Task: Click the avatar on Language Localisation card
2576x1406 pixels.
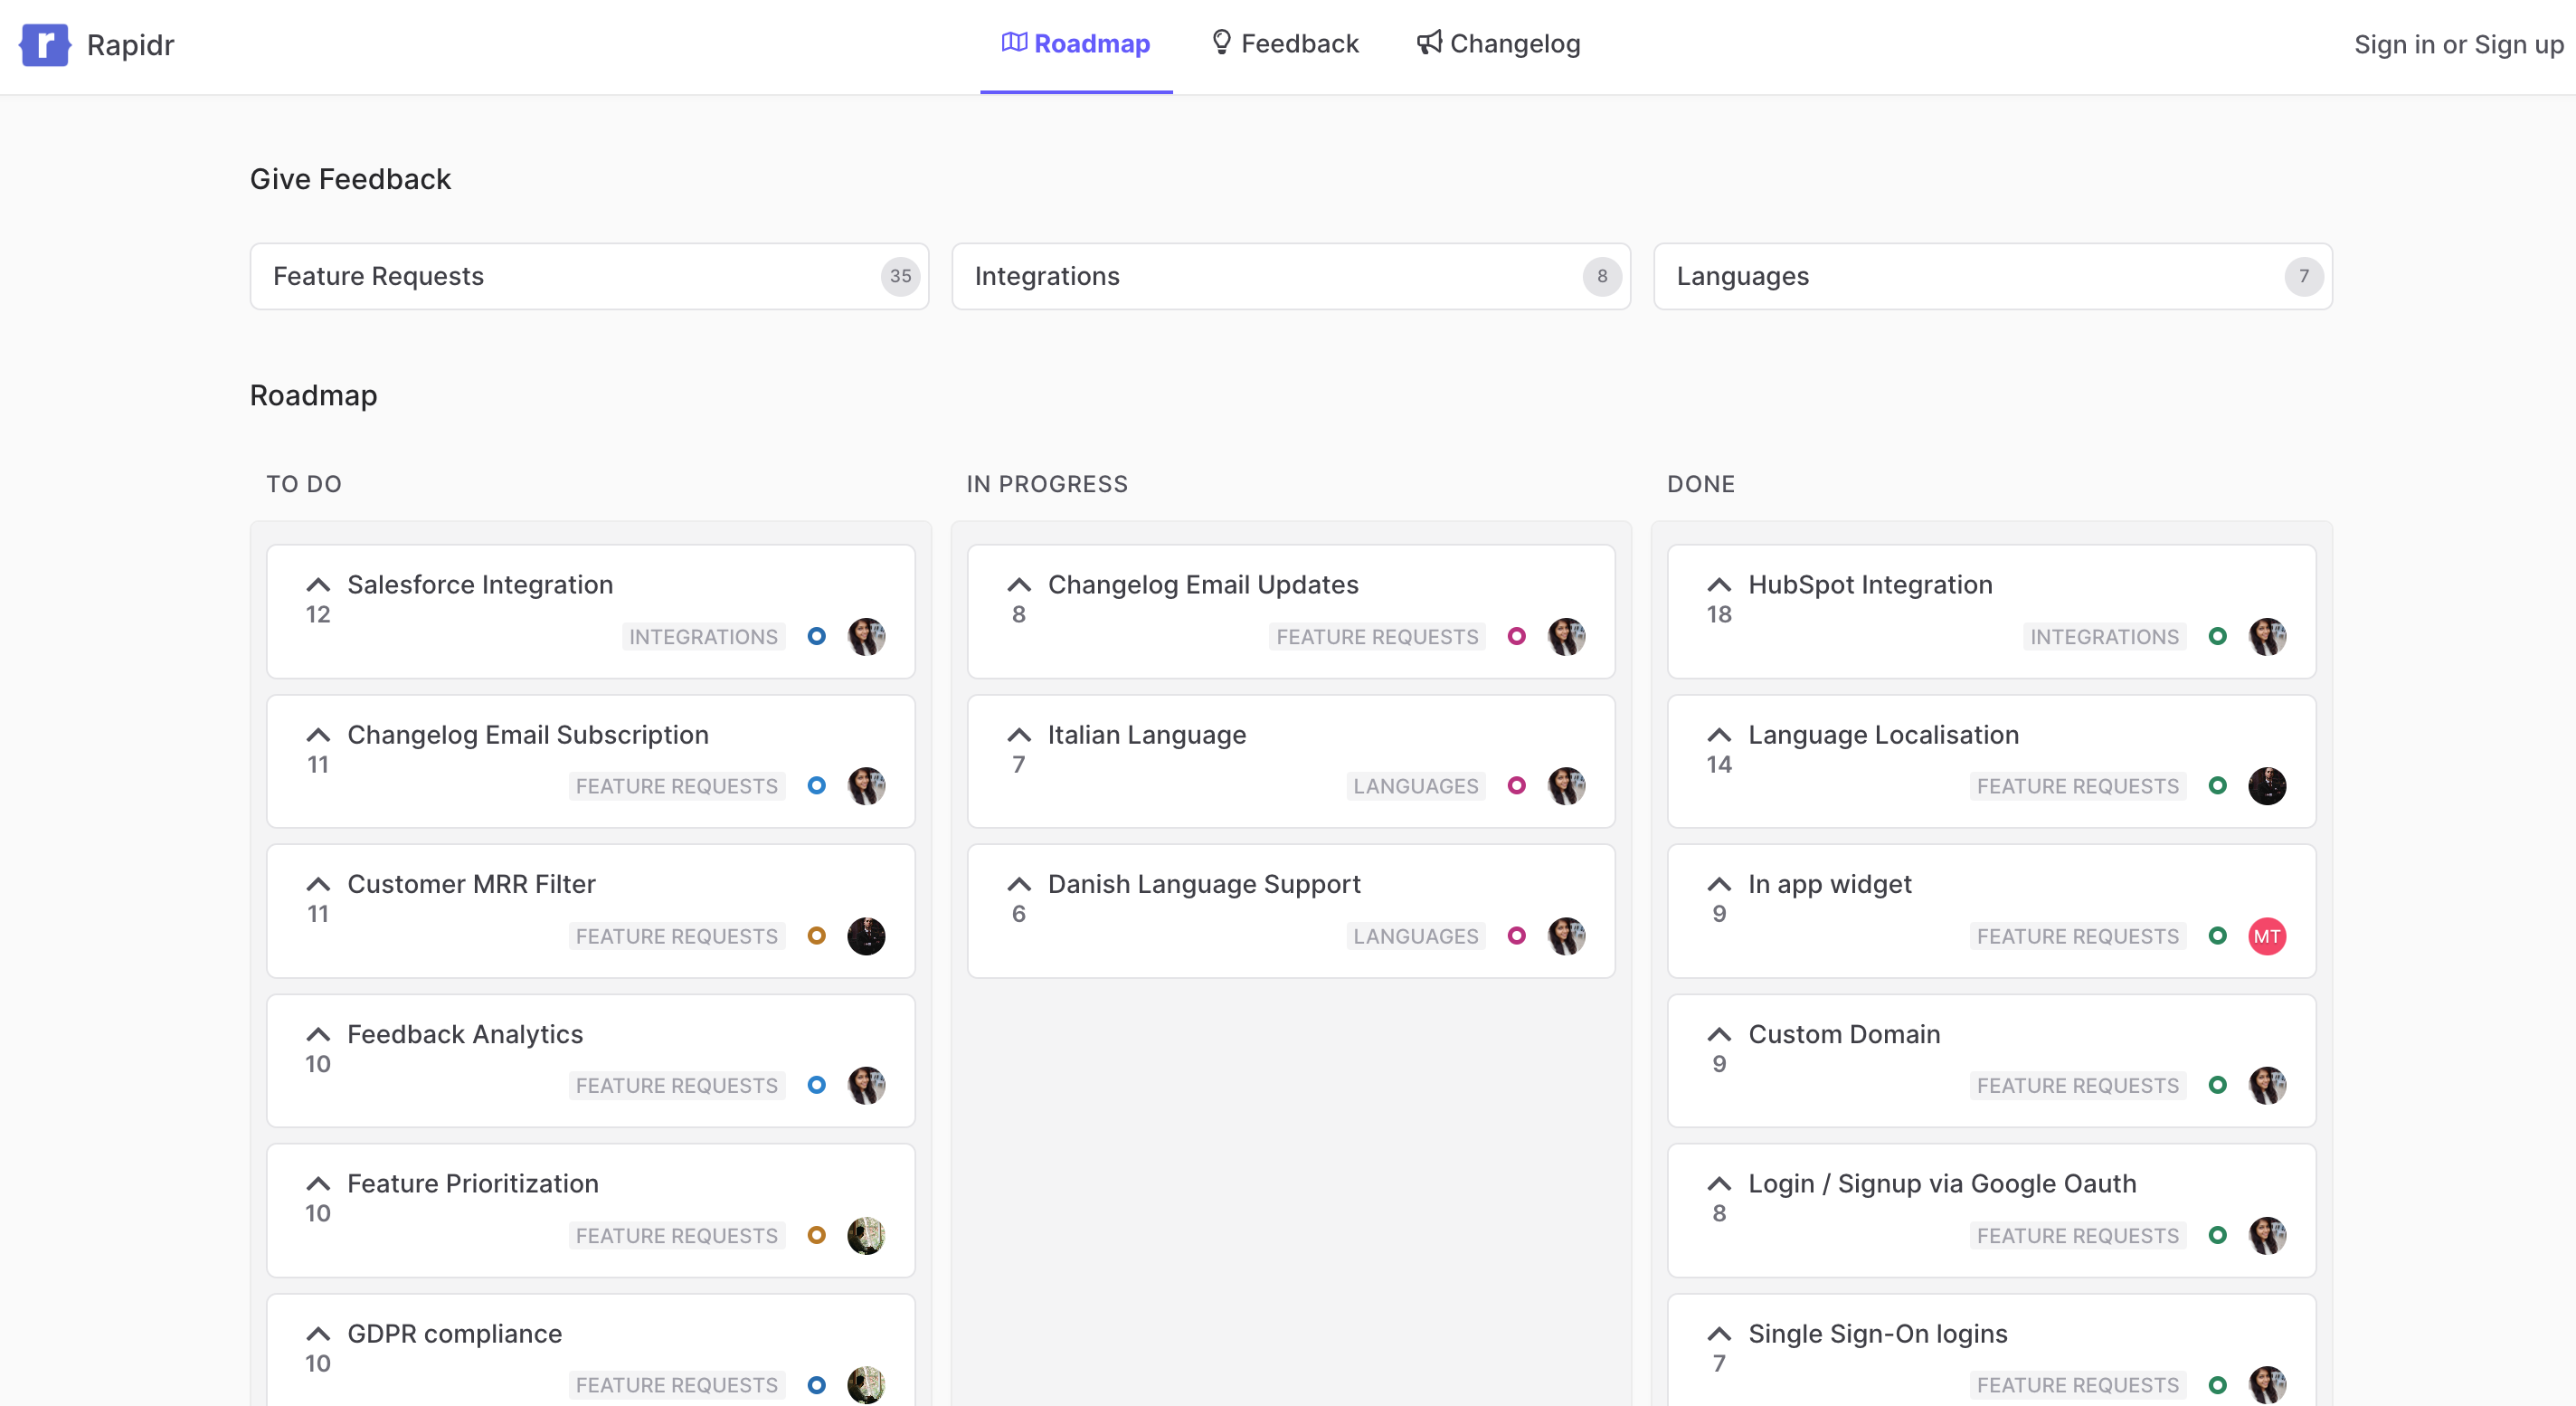Action: [x=2268, y=786]
